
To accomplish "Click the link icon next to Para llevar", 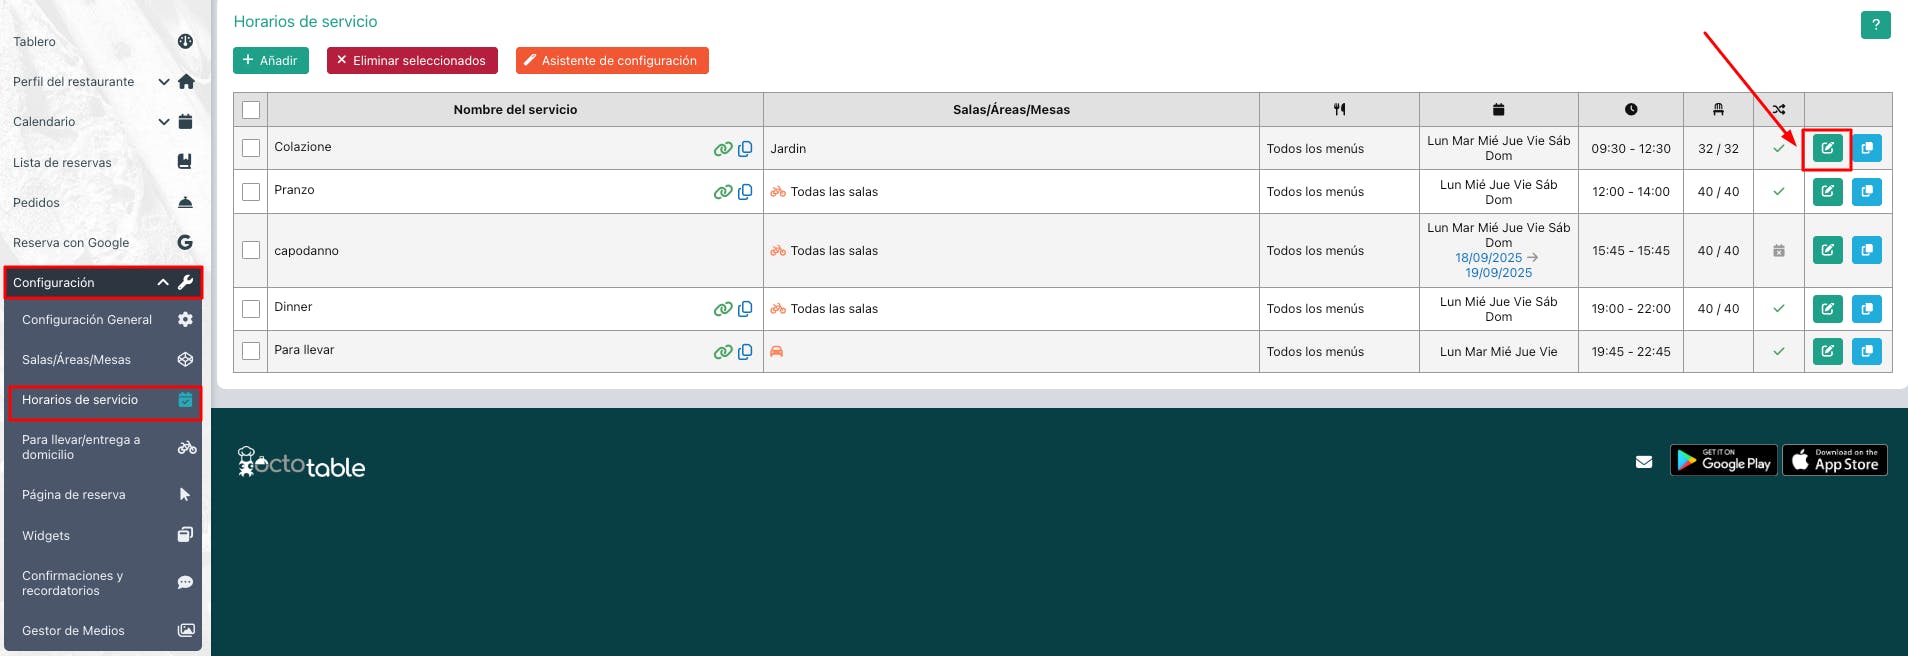I will click(723, 352).
